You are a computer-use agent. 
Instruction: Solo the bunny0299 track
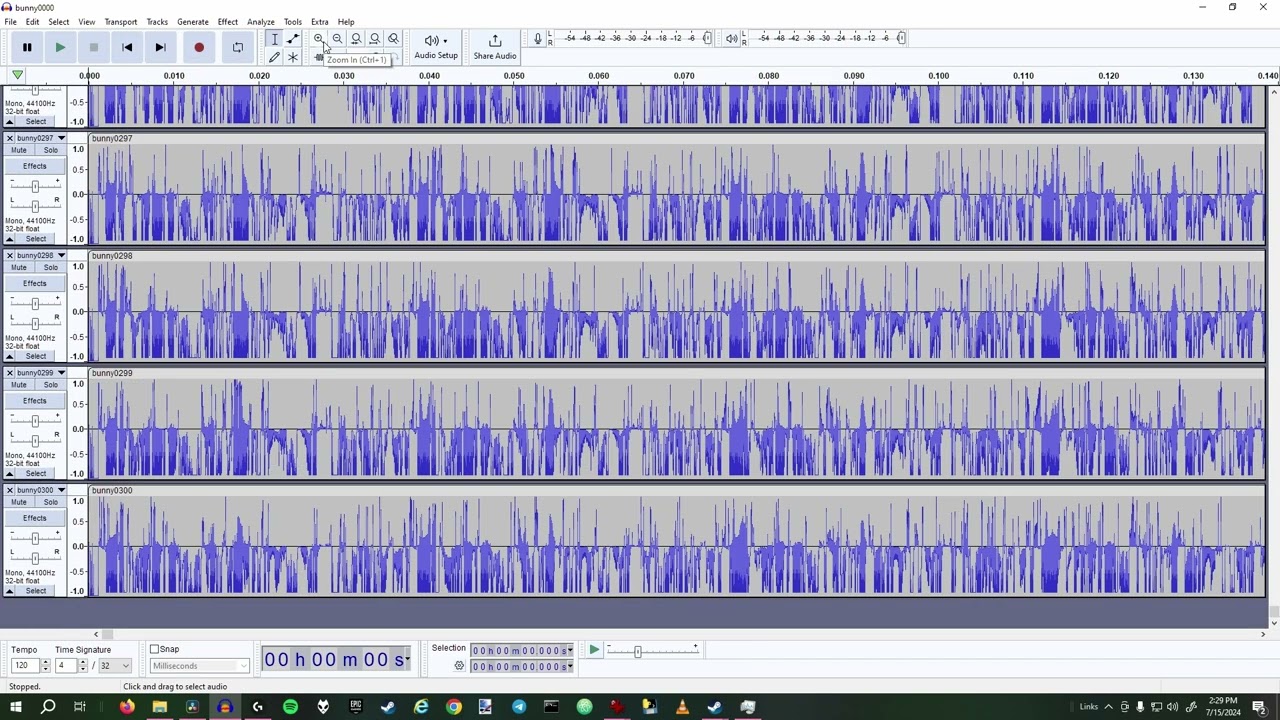50,384
